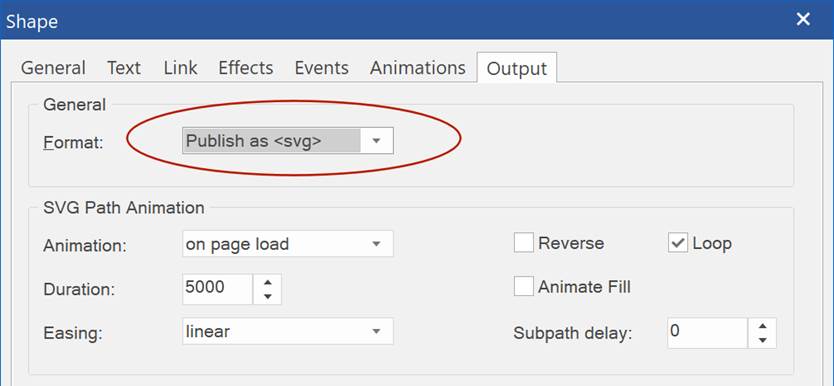Image resolution: width=834 pixels, height=386 pixels.
Task: Enable the Reverse checkbox
Action: point(524,244)
